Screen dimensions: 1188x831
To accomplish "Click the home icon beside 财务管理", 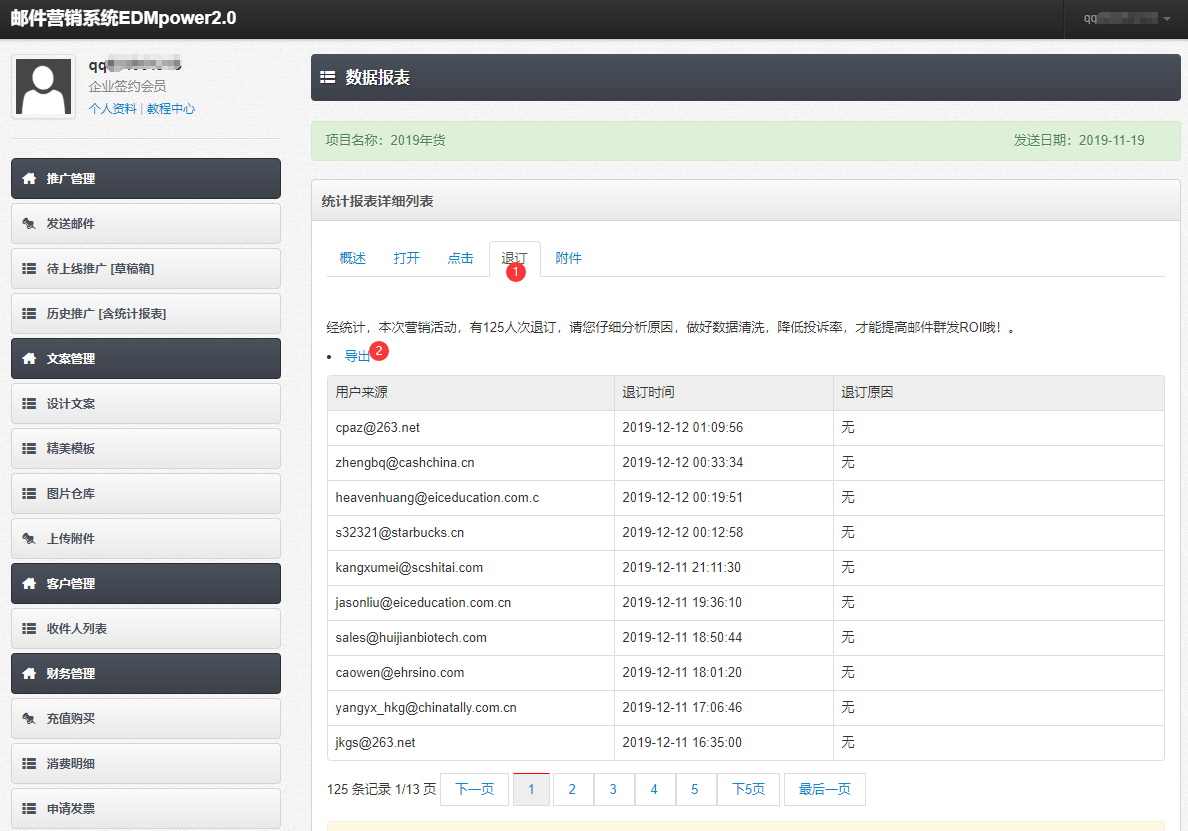I will click(x=29, y=673).
